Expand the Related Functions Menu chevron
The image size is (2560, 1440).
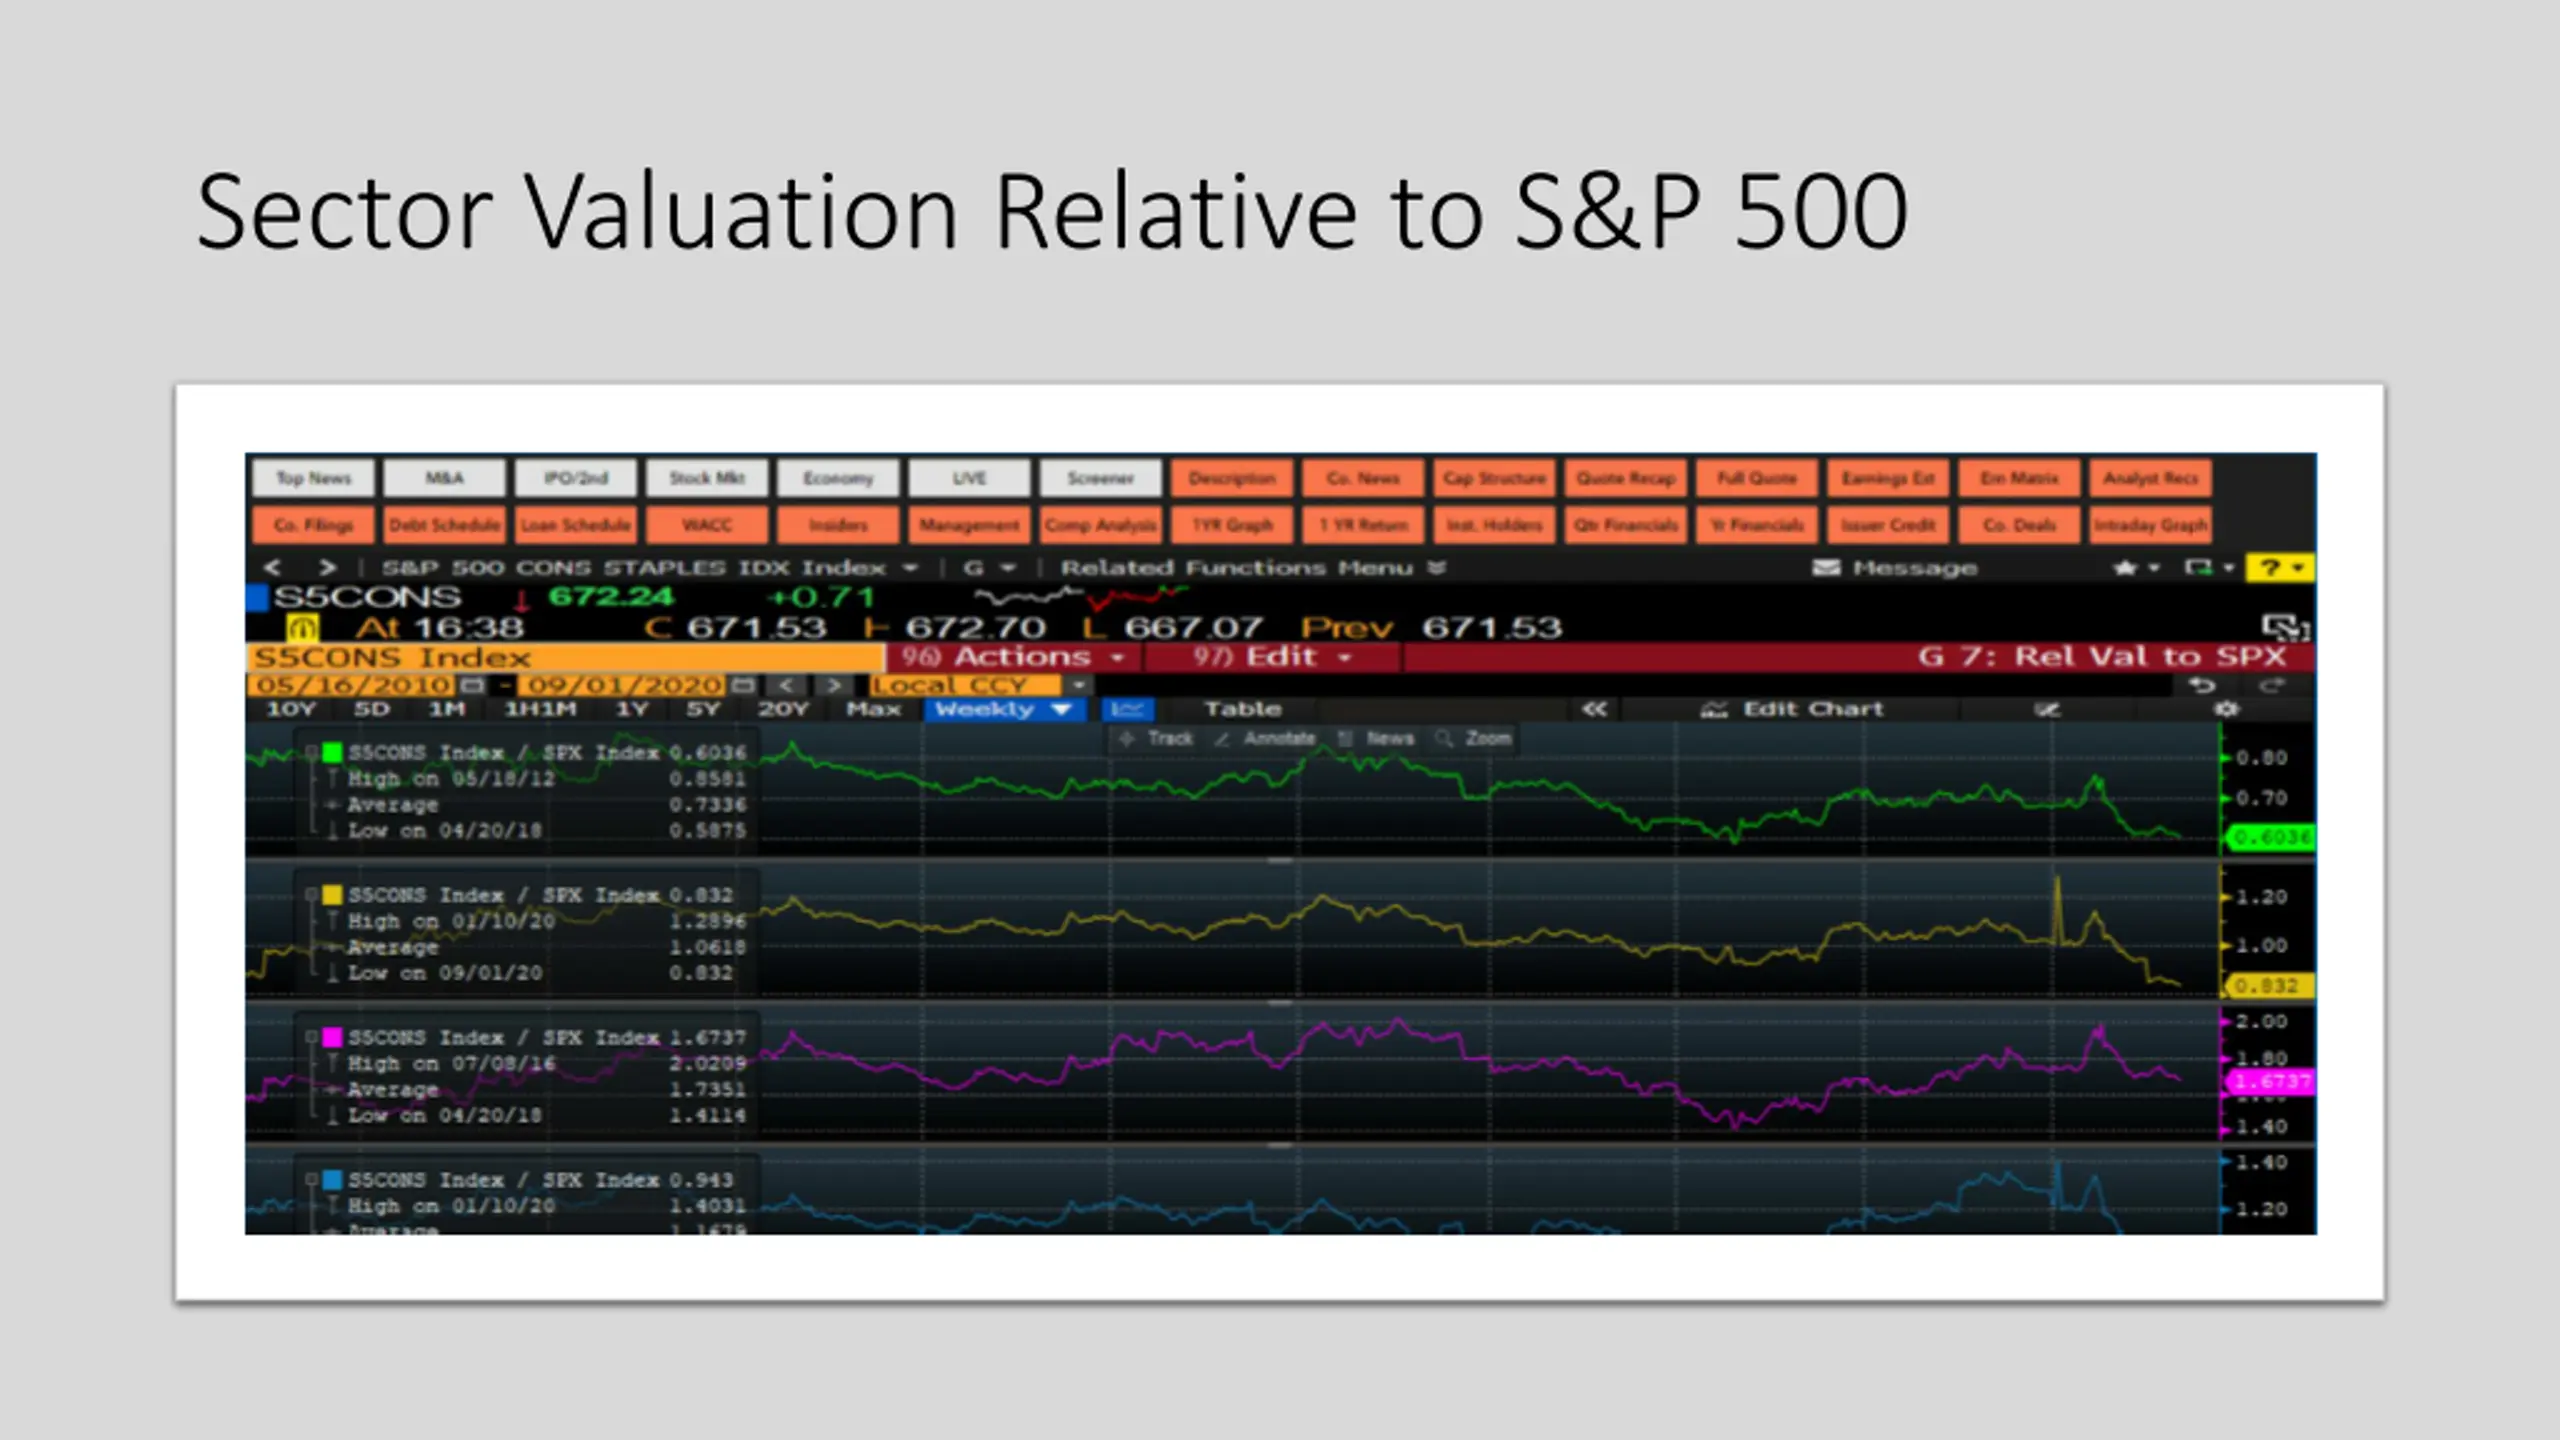[1437, 568]
